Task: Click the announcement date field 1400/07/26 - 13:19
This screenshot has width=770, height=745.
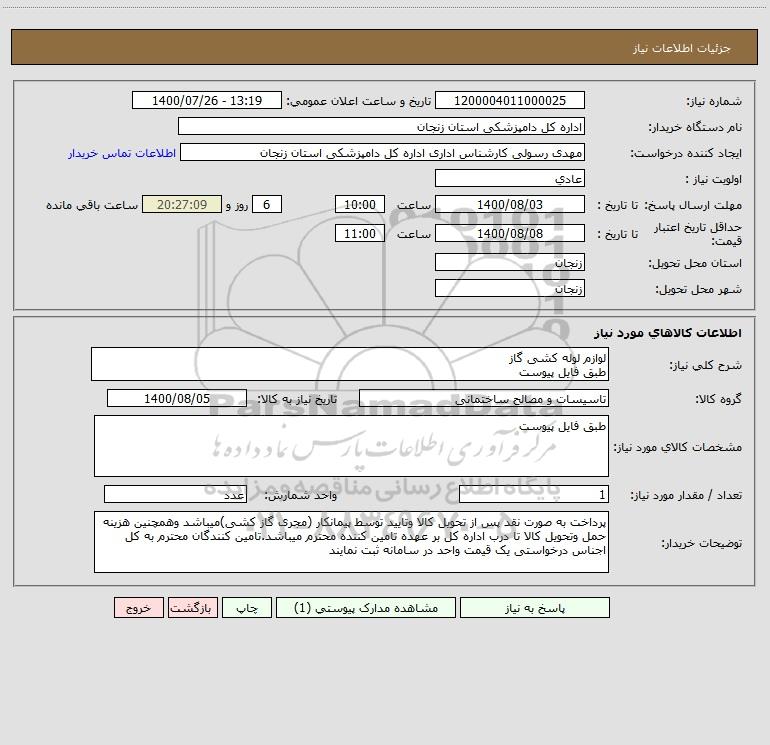Action: pyautogui.click(x=207, y=100)
